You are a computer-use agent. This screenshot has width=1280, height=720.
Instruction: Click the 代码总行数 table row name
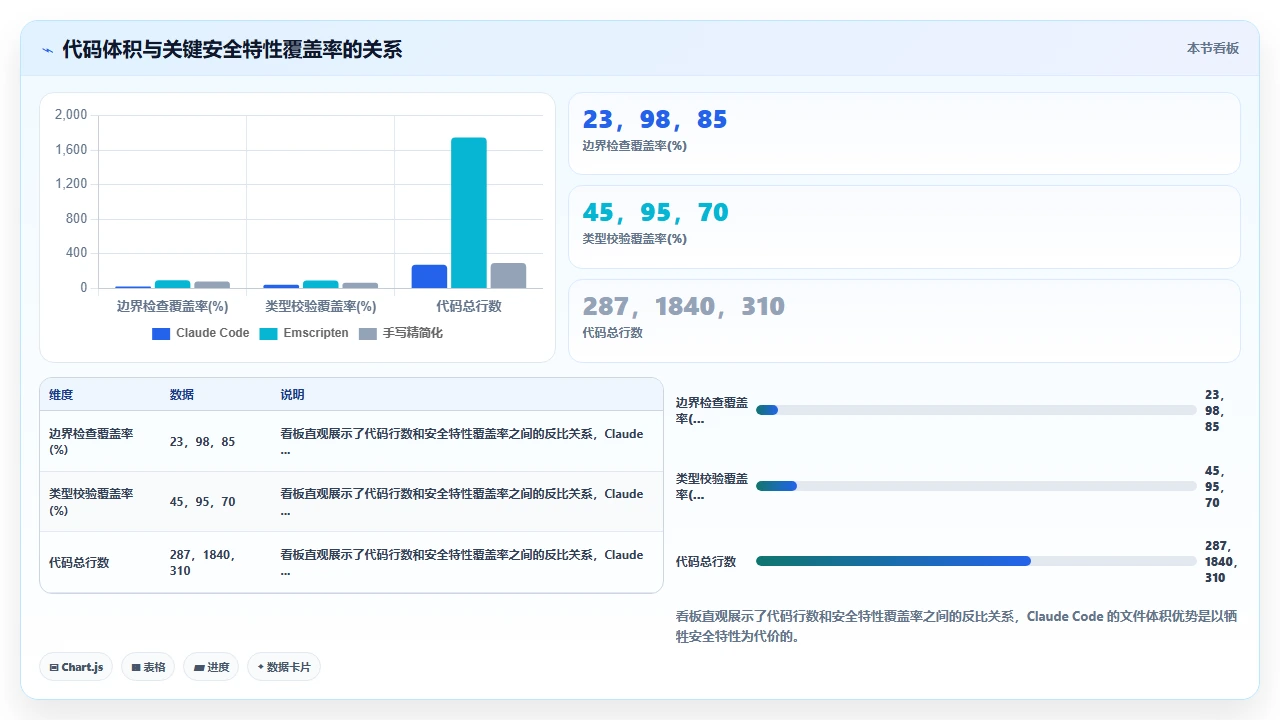pos(79,563)
